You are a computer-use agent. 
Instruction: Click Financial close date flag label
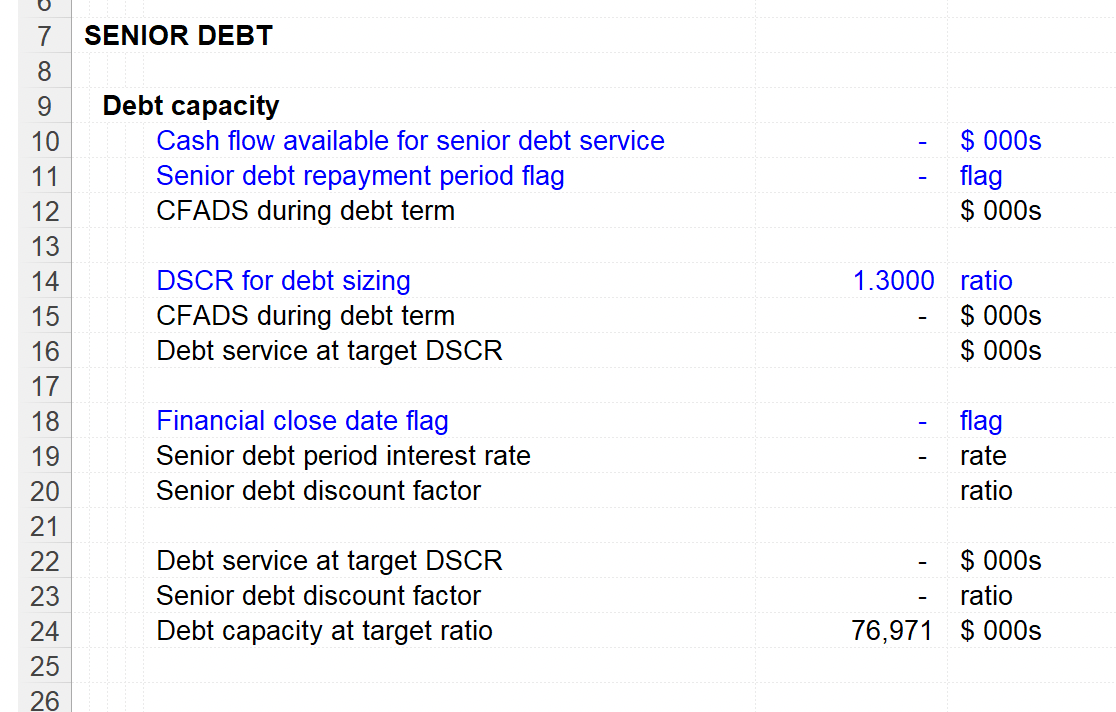point(302,421)
